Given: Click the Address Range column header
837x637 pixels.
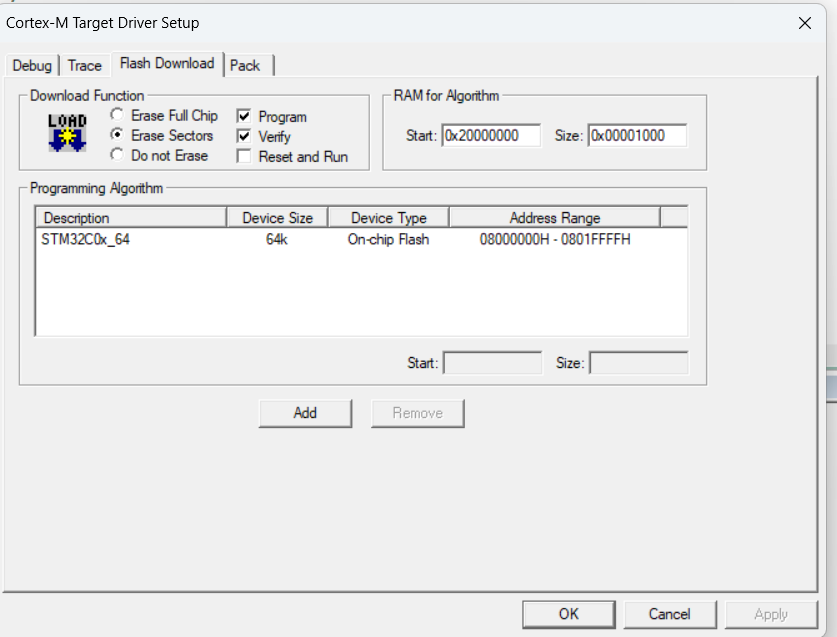Looking at the screenshot, I should [555, 218].
